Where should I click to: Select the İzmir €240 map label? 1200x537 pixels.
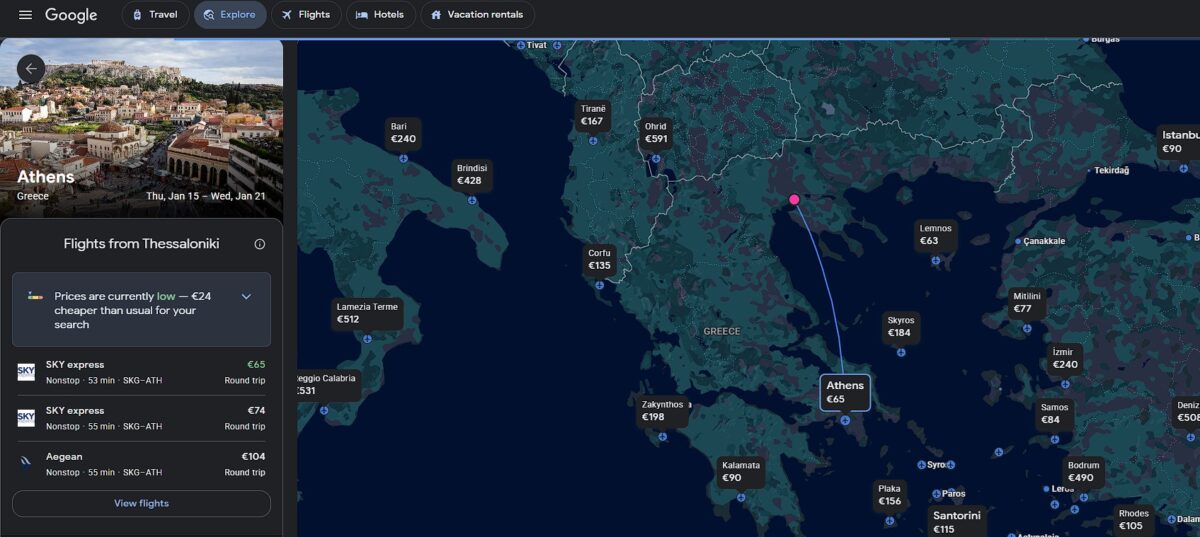point(1065,358)
